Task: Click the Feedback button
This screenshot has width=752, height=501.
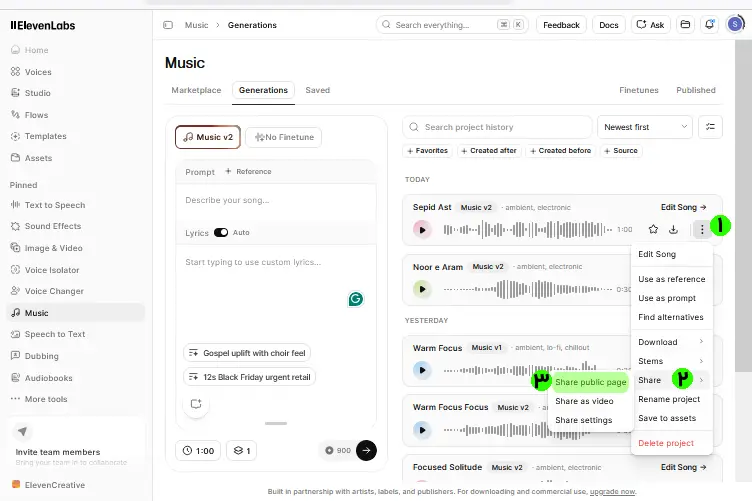Action: click(x=561, y=25)
